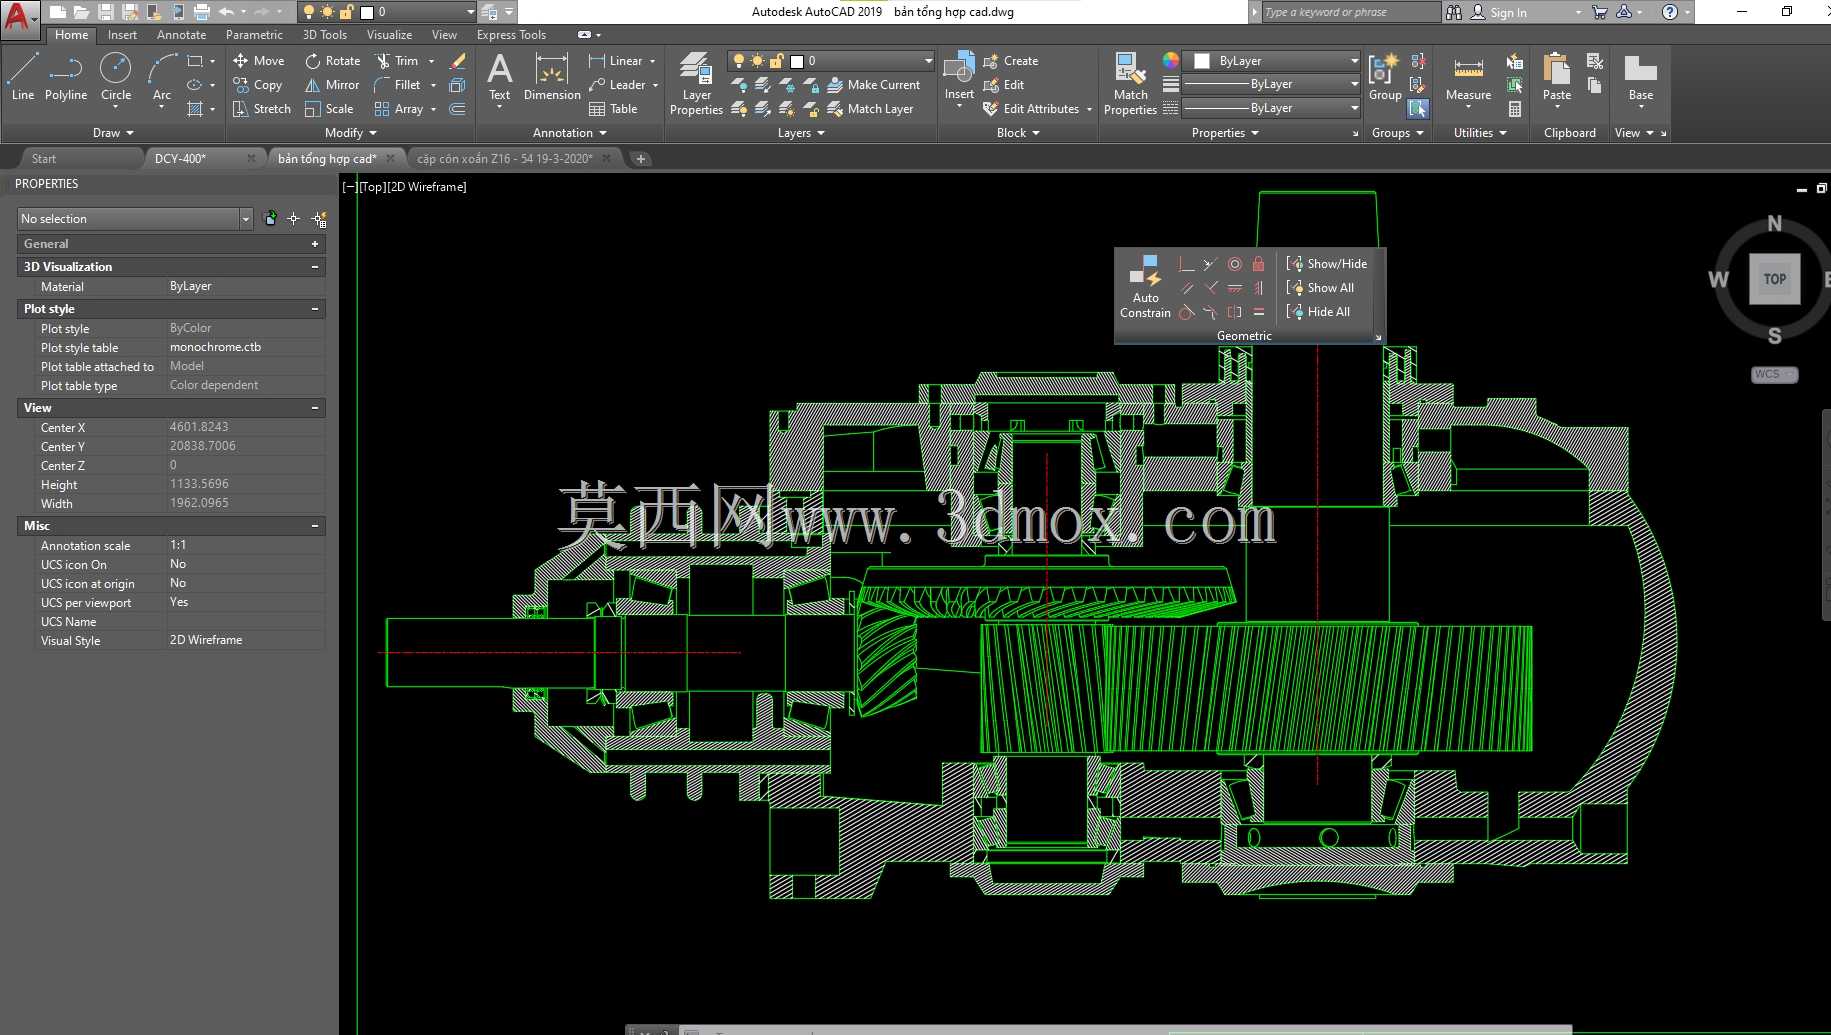1831x1035 pixels.
Task: Open the Insert ribbon tab
Action: click(x=123, y=35)
